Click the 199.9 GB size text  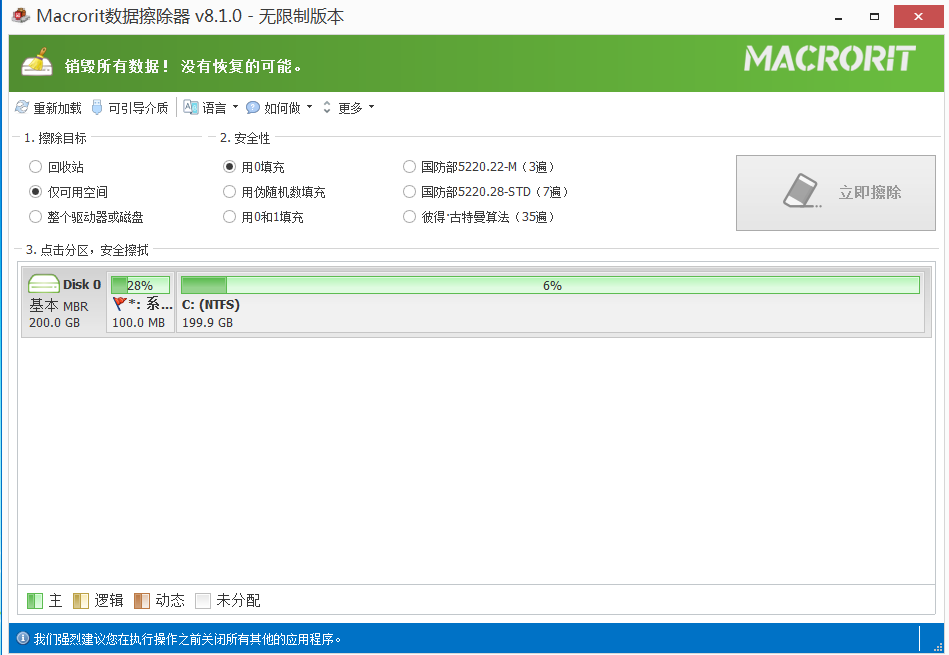tap(208, 323)
